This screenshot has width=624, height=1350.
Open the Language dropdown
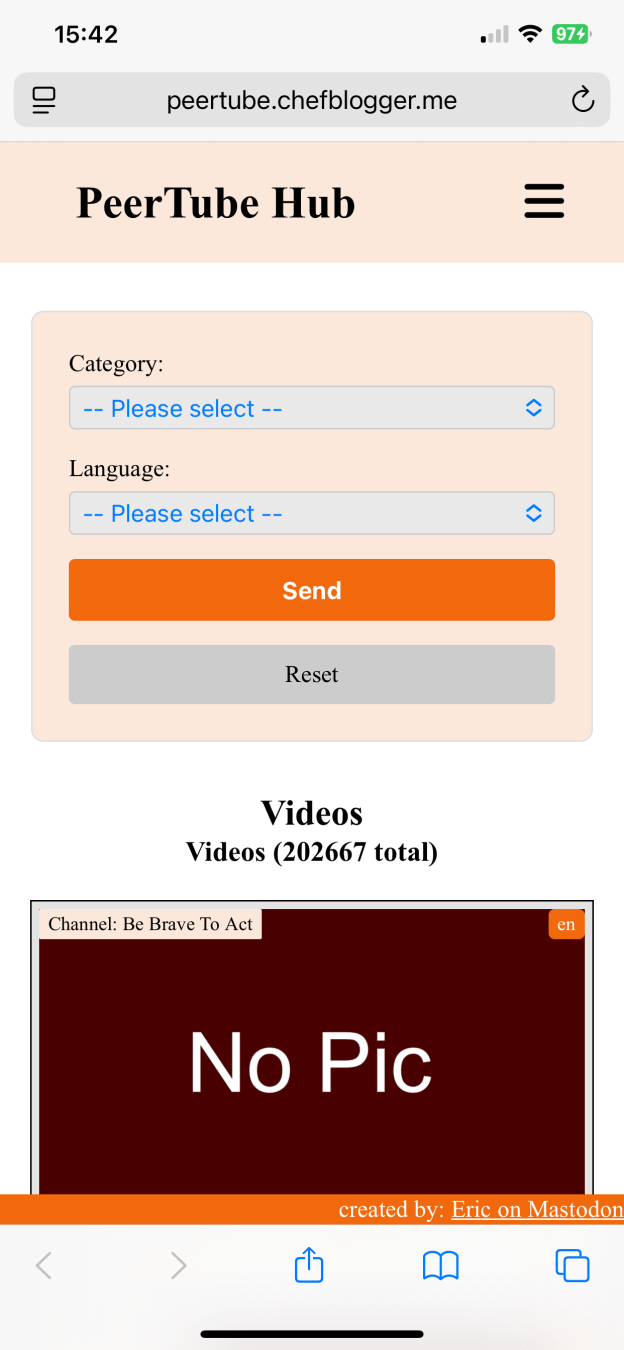coord(312,513)
